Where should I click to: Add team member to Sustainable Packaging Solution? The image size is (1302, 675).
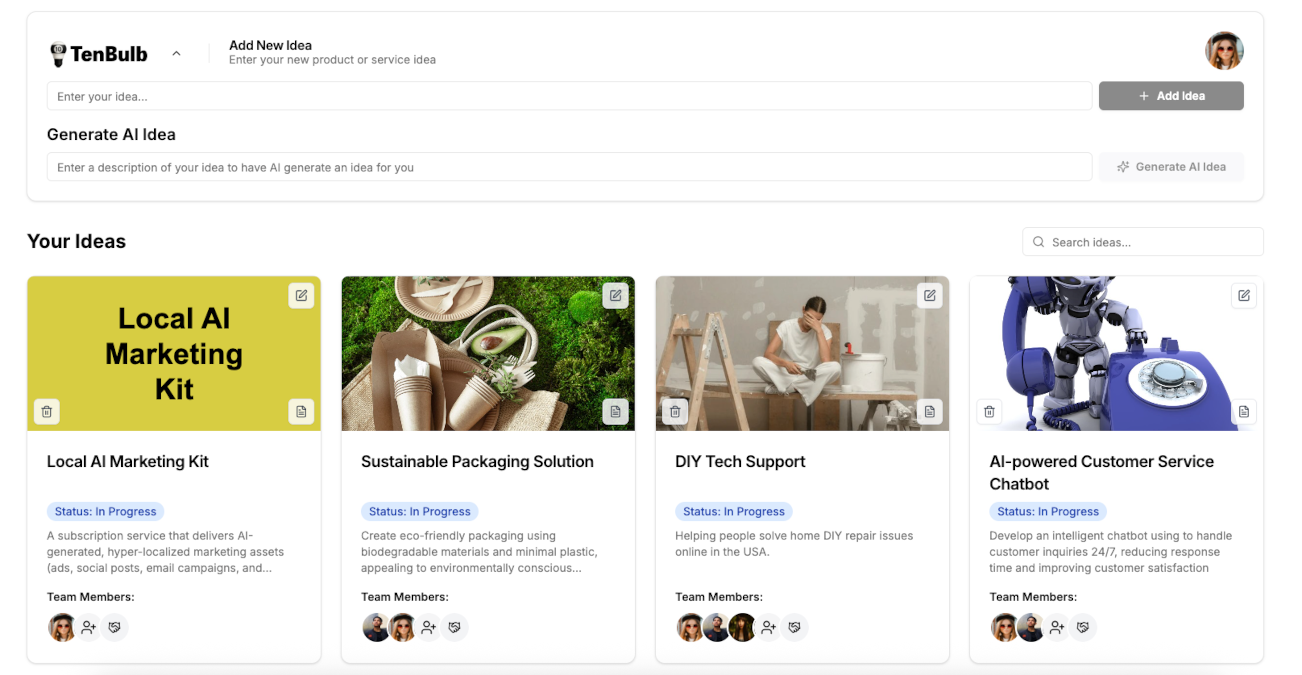tap(429, 627)
